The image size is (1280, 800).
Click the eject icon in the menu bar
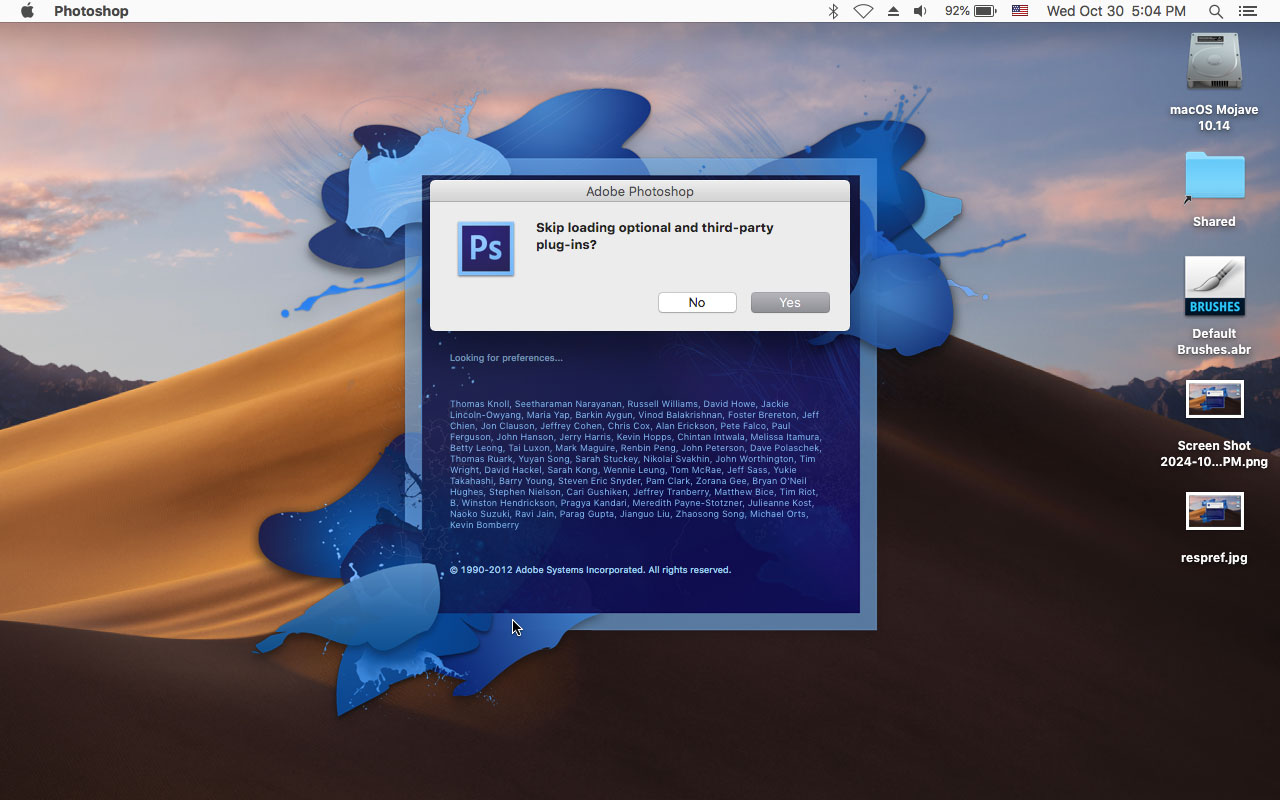[892, 11]
